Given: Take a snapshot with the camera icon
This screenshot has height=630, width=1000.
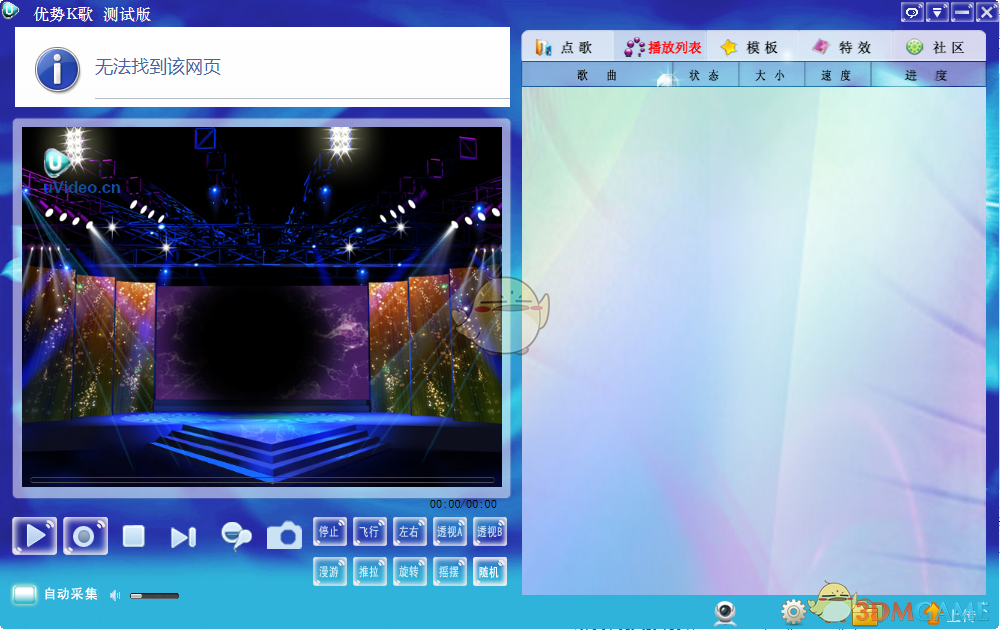Looking at the screenshot, I should click(x=284, y=537).
